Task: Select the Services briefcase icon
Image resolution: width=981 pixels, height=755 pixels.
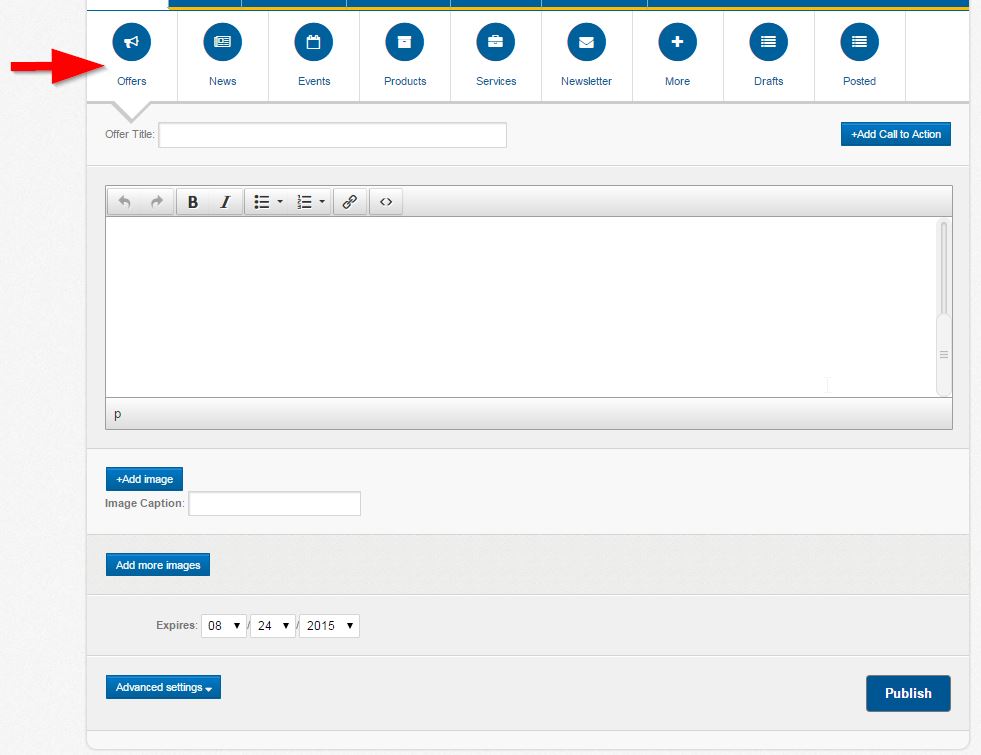Action: [496, 42]
